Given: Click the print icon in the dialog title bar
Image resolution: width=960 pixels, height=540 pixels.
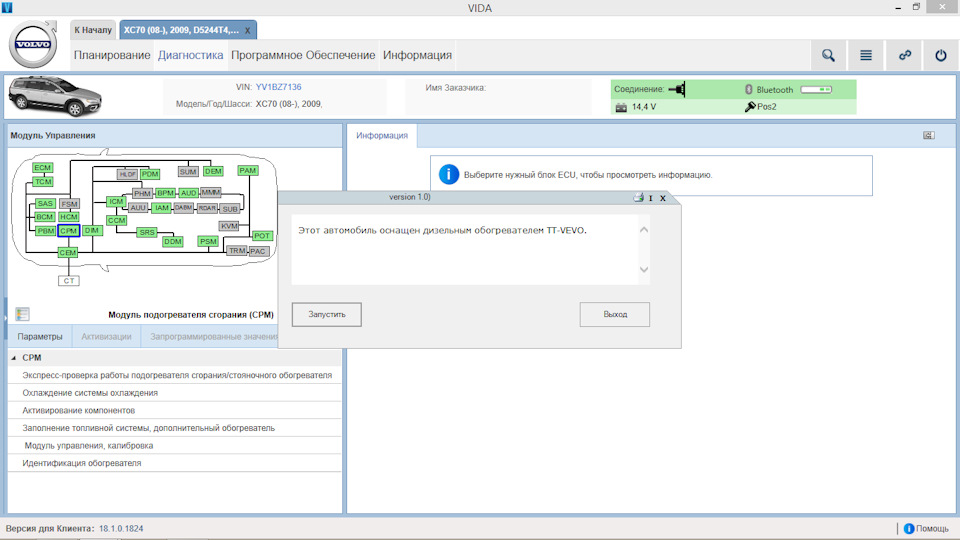Looking at the screenshot, I should (x=638, y=197).
